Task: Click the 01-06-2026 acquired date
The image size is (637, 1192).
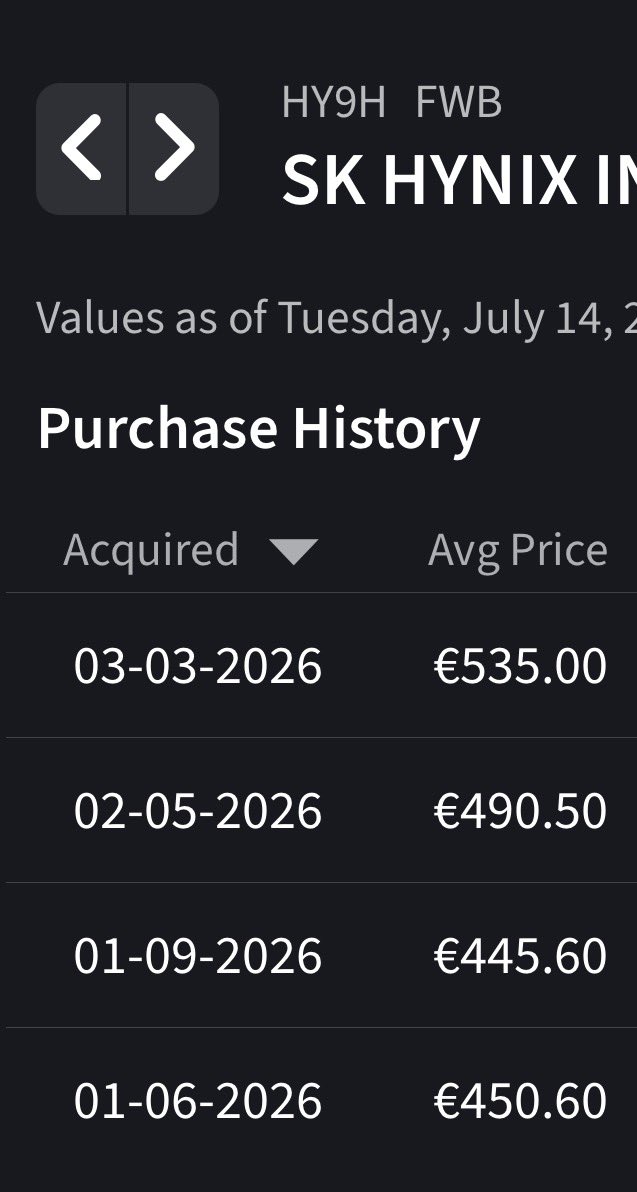Action: pyautogui.click(x=198, y=1102)
